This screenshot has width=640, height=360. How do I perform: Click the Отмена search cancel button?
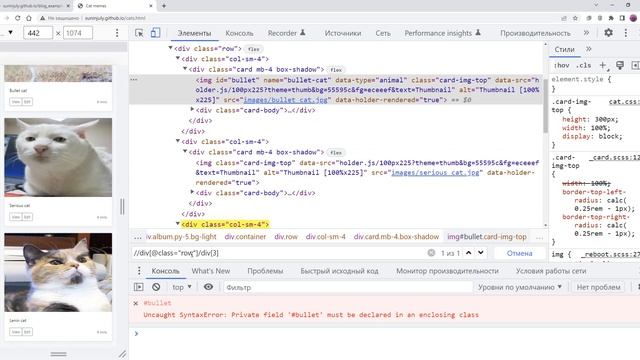click(x=519, y=253)
